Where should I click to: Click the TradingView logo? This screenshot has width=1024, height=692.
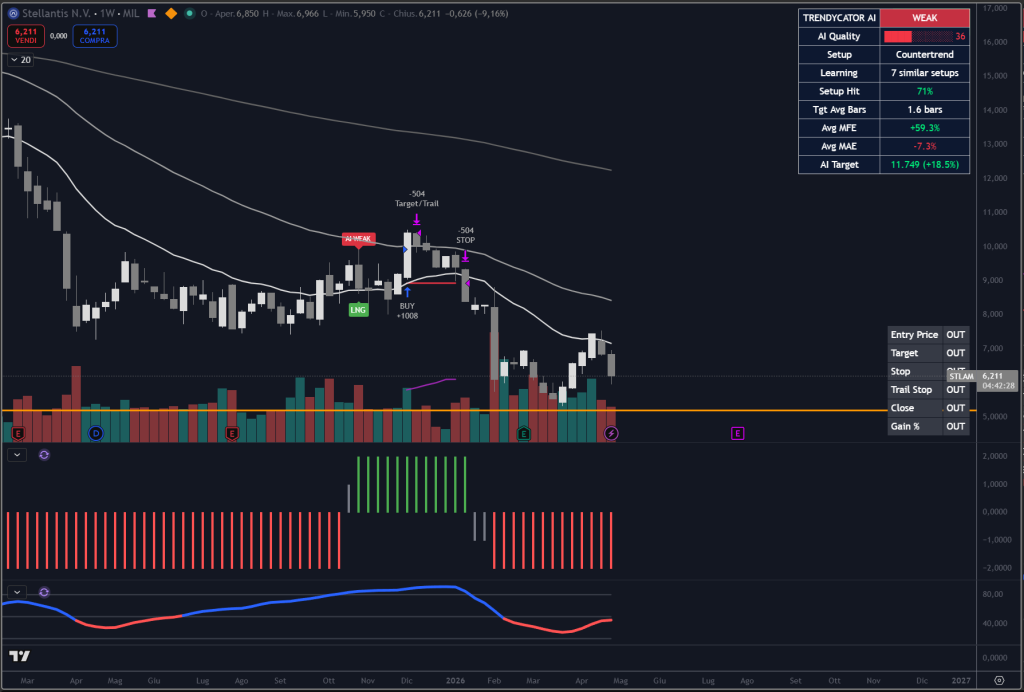click(20, 656)
